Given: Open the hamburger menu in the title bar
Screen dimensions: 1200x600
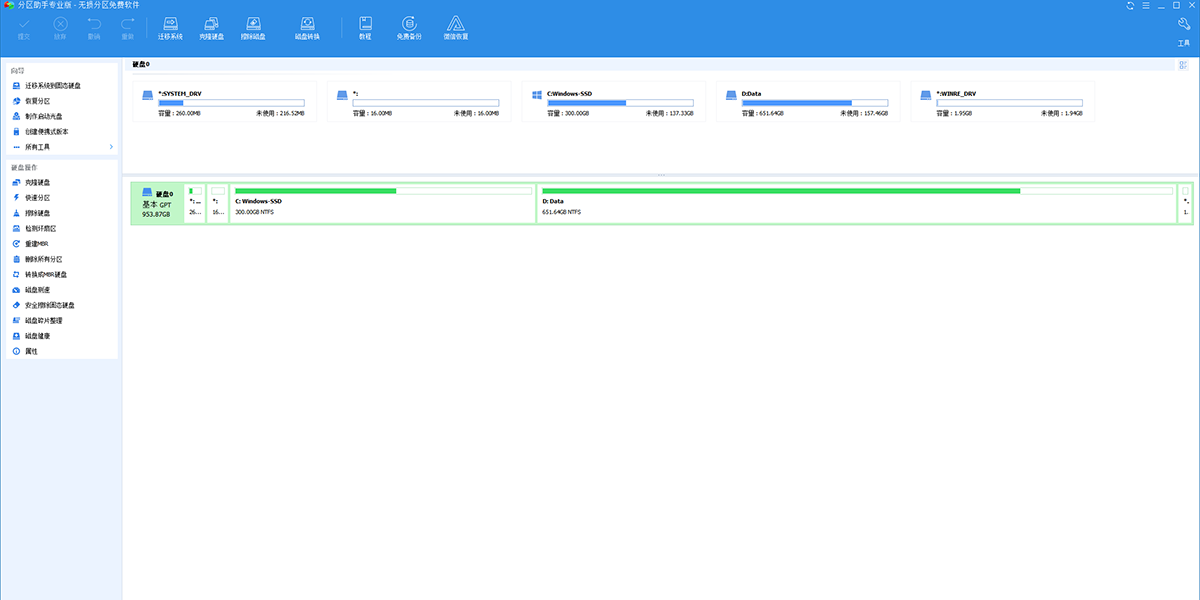Looking at the screenshot, I should (1145, 5).
